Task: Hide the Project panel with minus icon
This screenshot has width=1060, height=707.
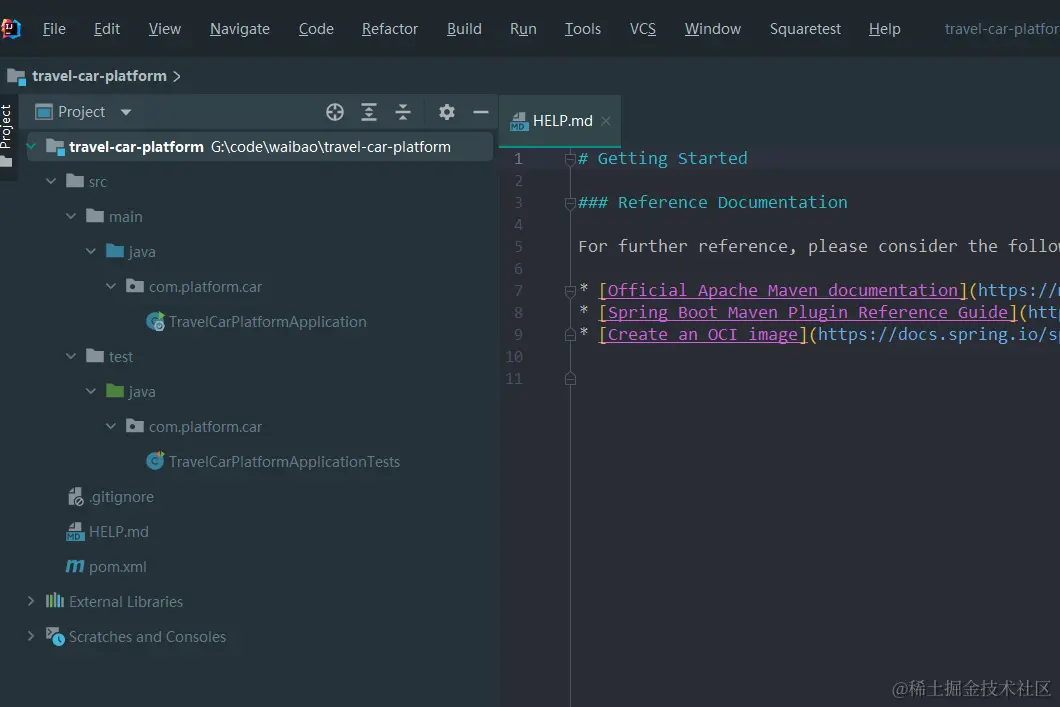Action: pos(481,112)
